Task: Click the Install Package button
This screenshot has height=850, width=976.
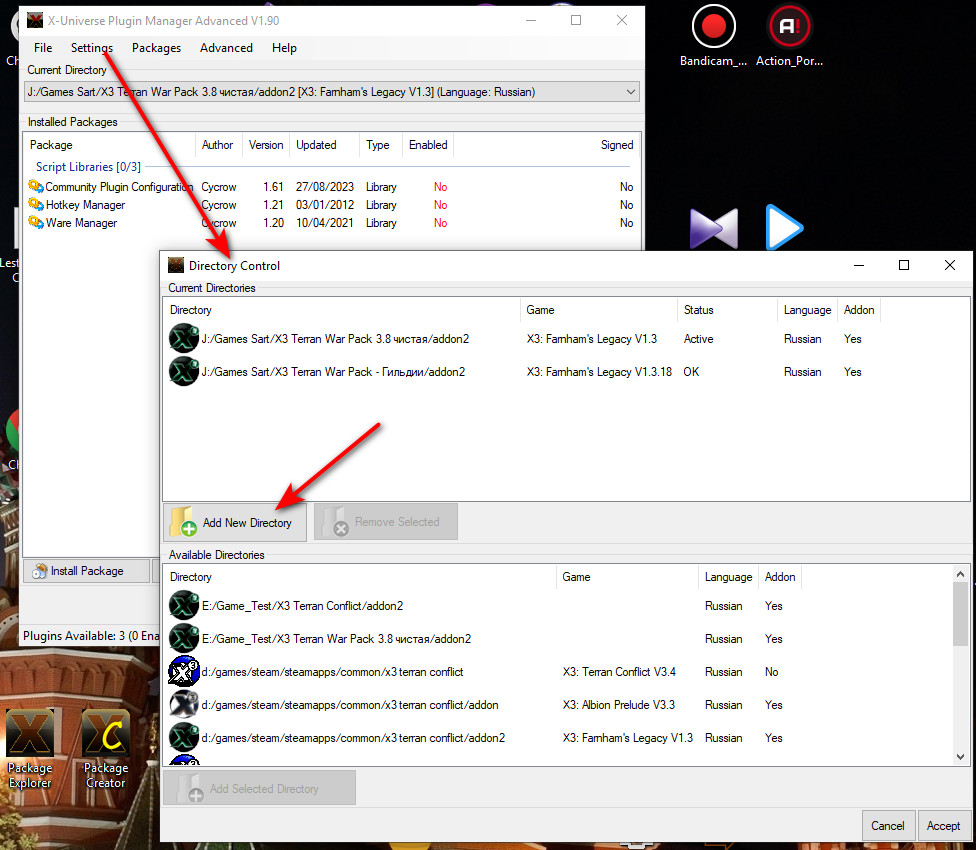Action: pyautogui.click(x=86, y=571)
